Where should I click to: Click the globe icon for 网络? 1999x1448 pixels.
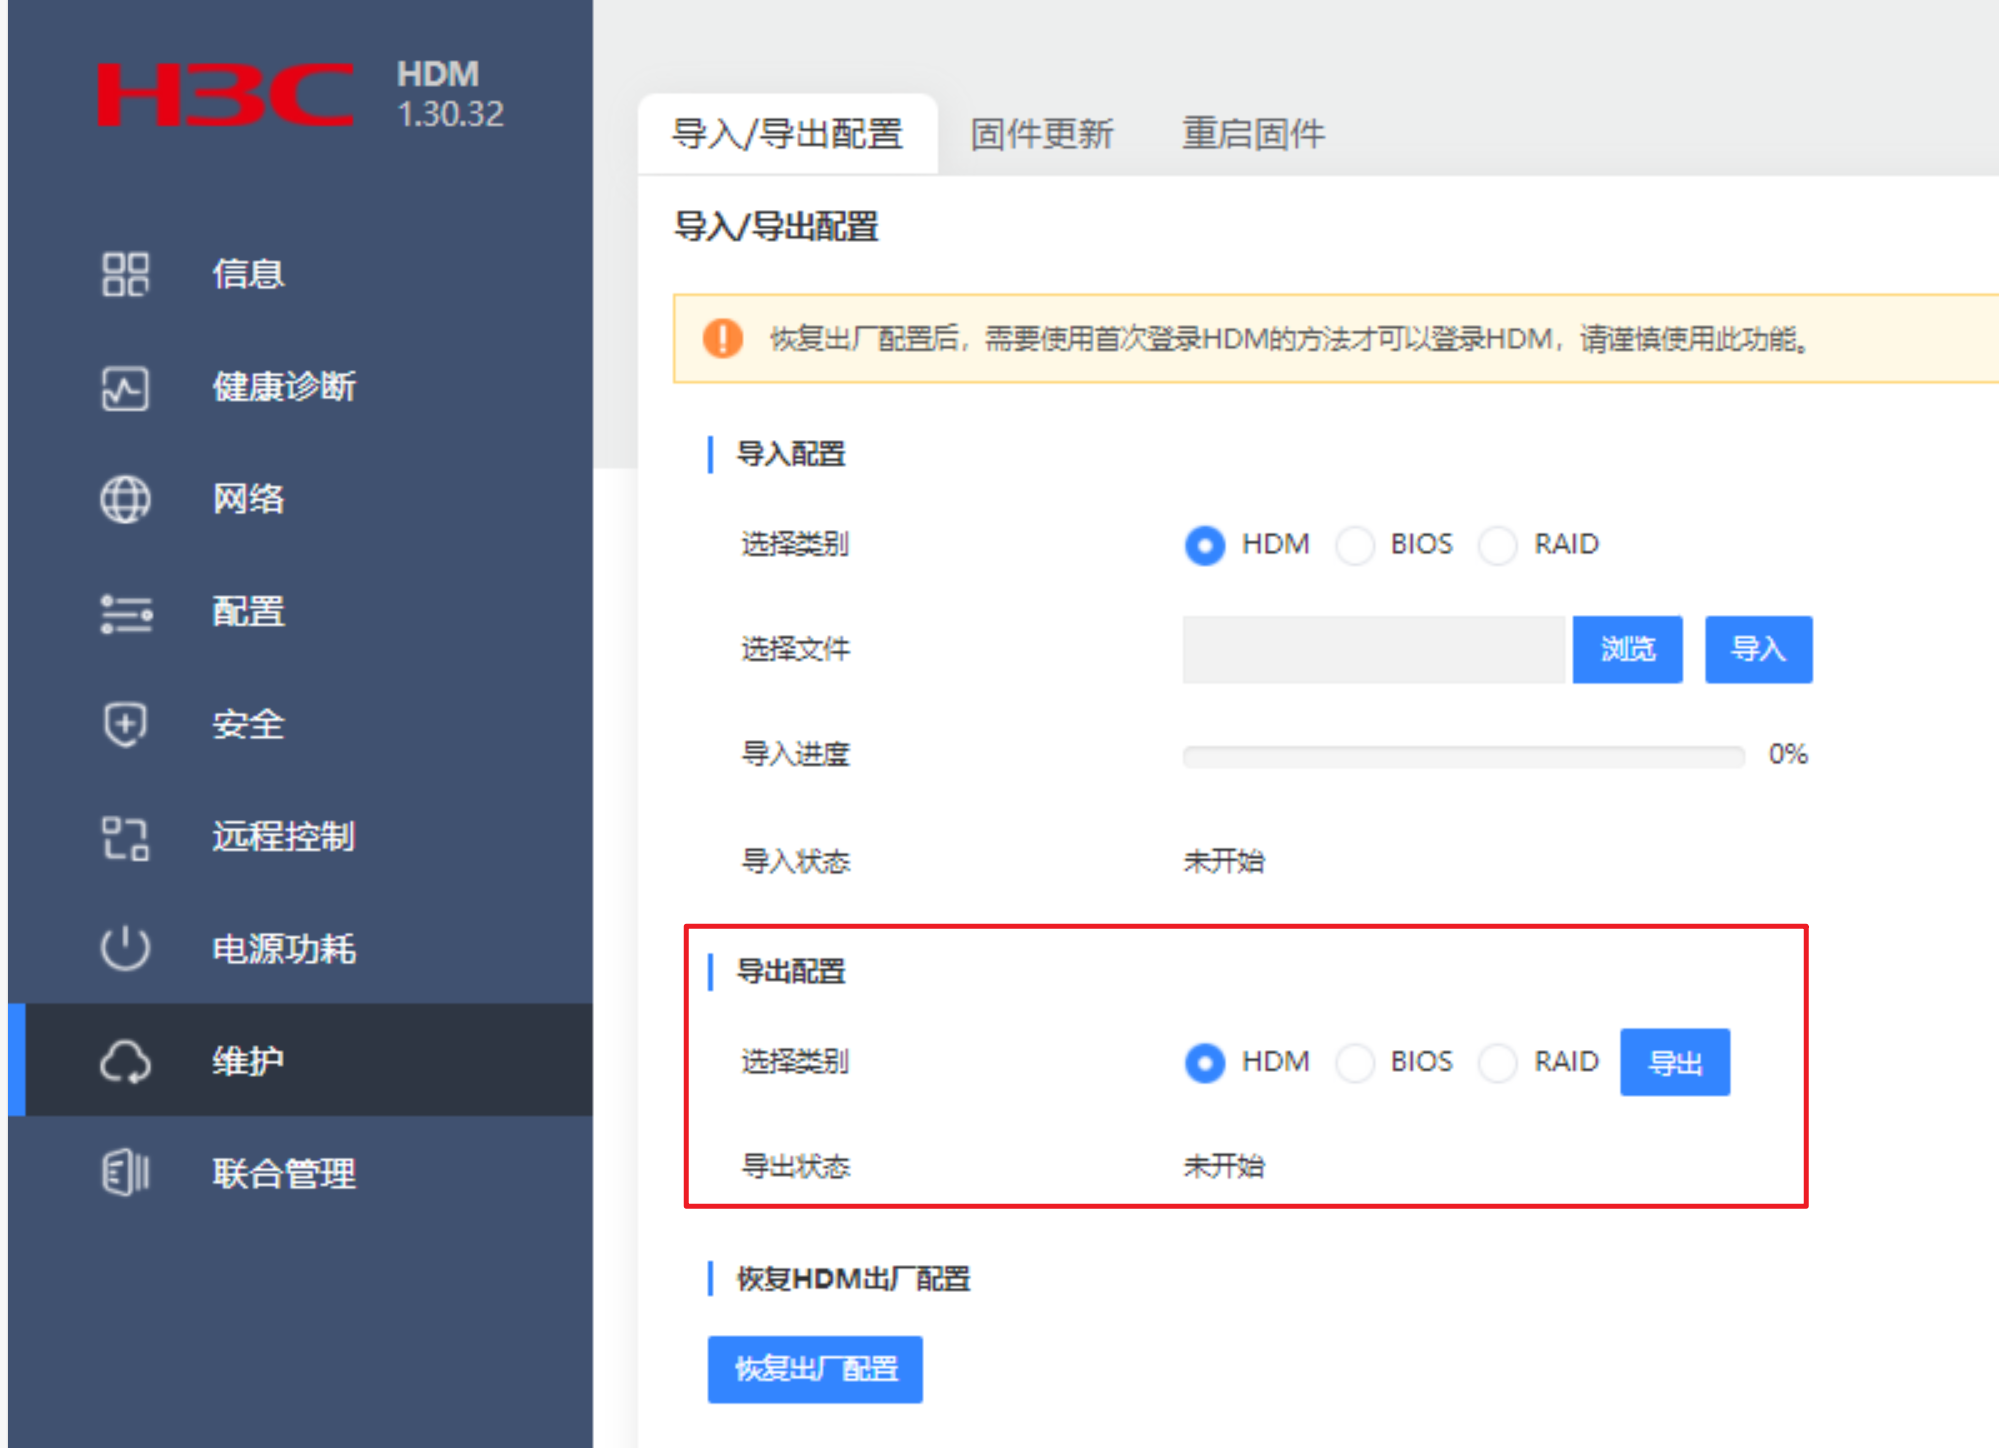coord(126,499)
